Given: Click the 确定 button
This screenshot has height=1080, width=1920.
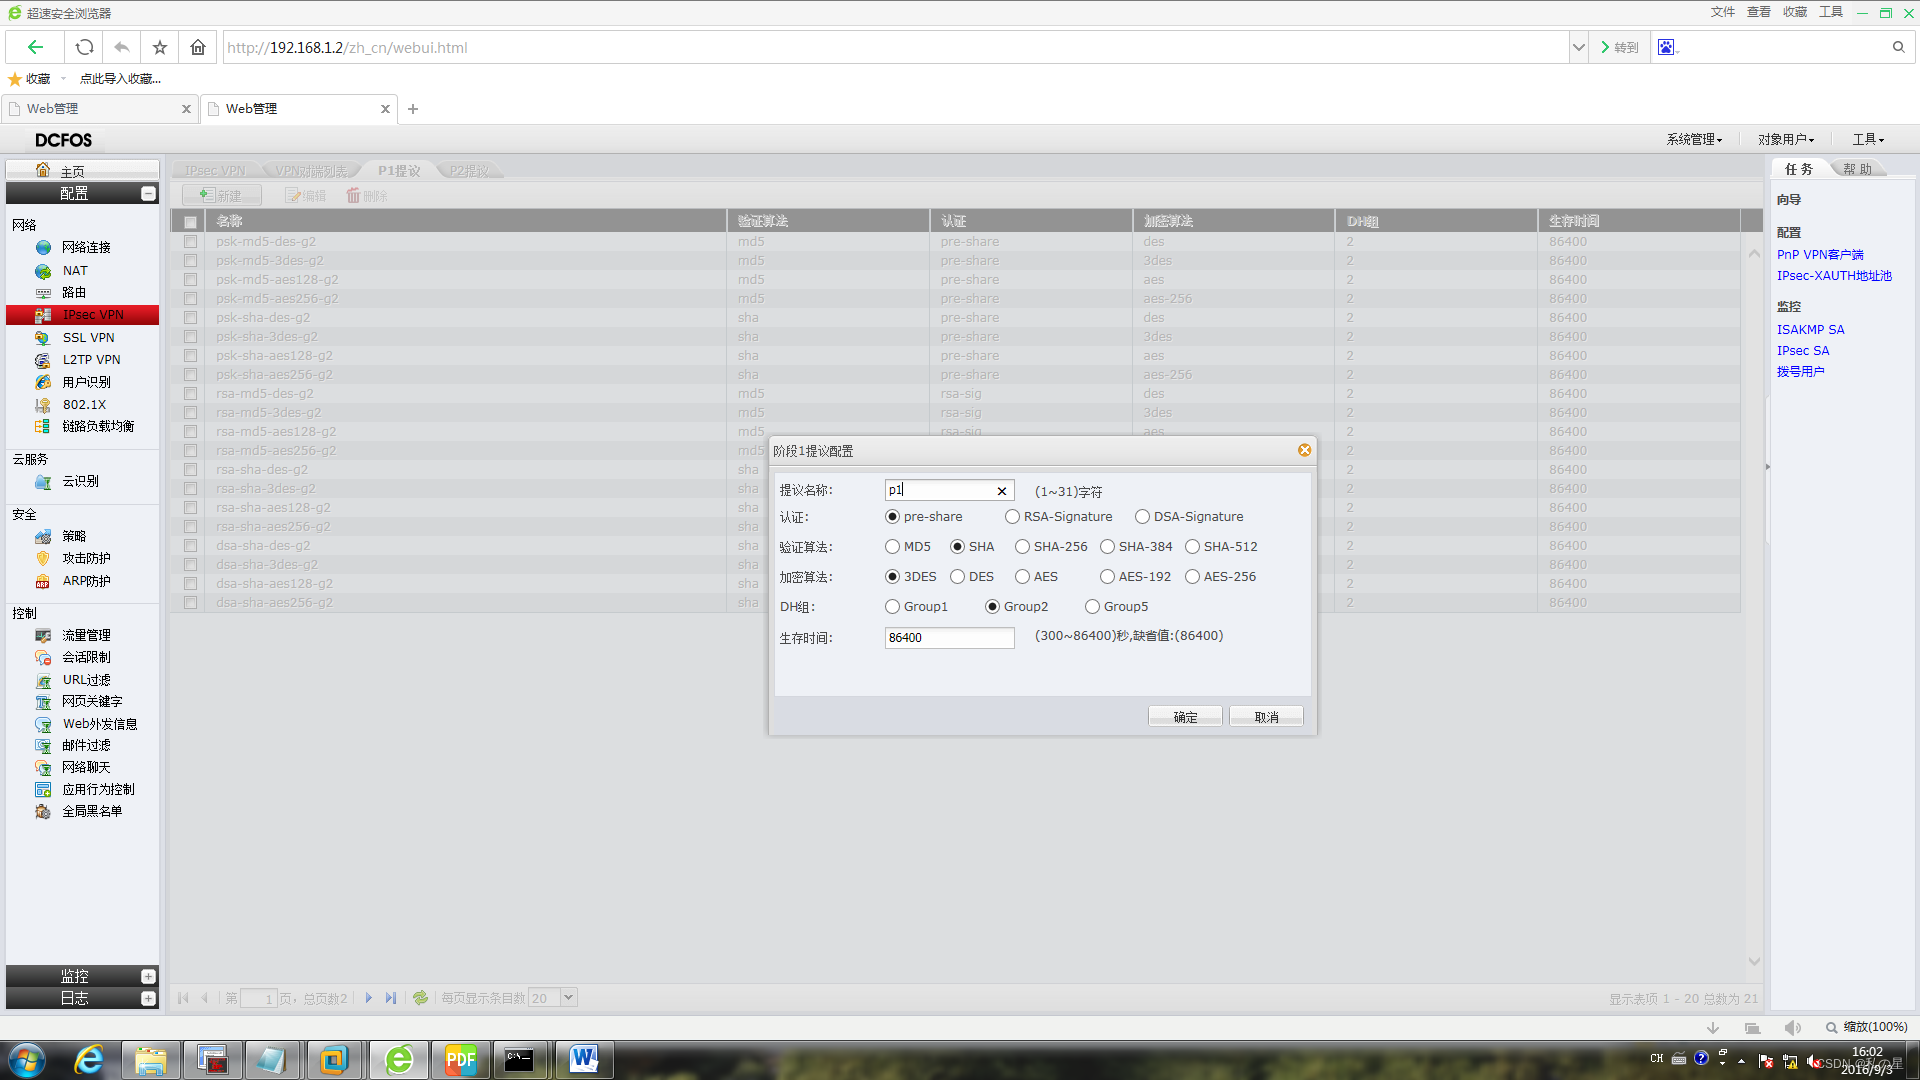Looking at the screenshot, I should pyautogui.click(x=1185, y=717).
